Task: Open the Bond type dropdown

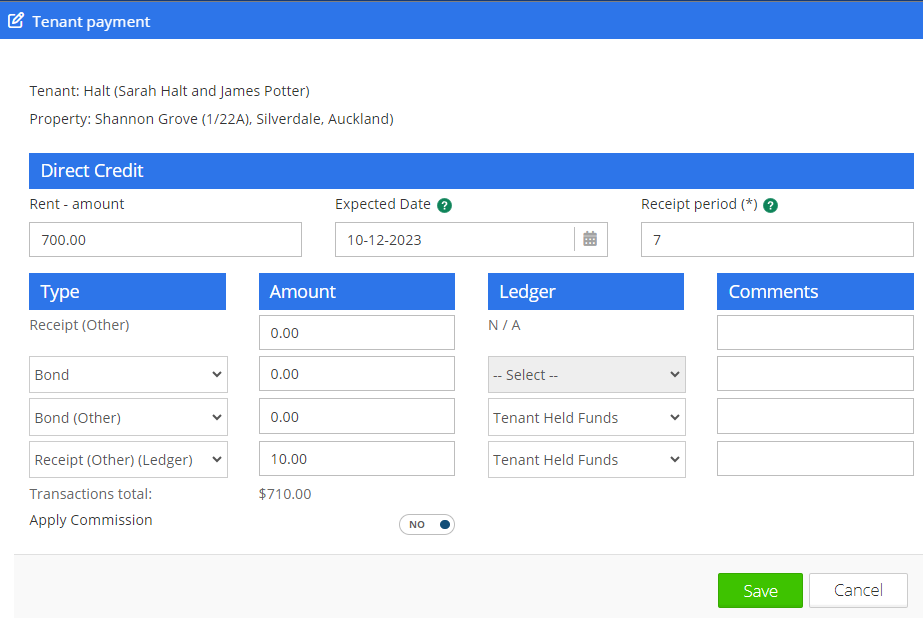Action: 128,374
